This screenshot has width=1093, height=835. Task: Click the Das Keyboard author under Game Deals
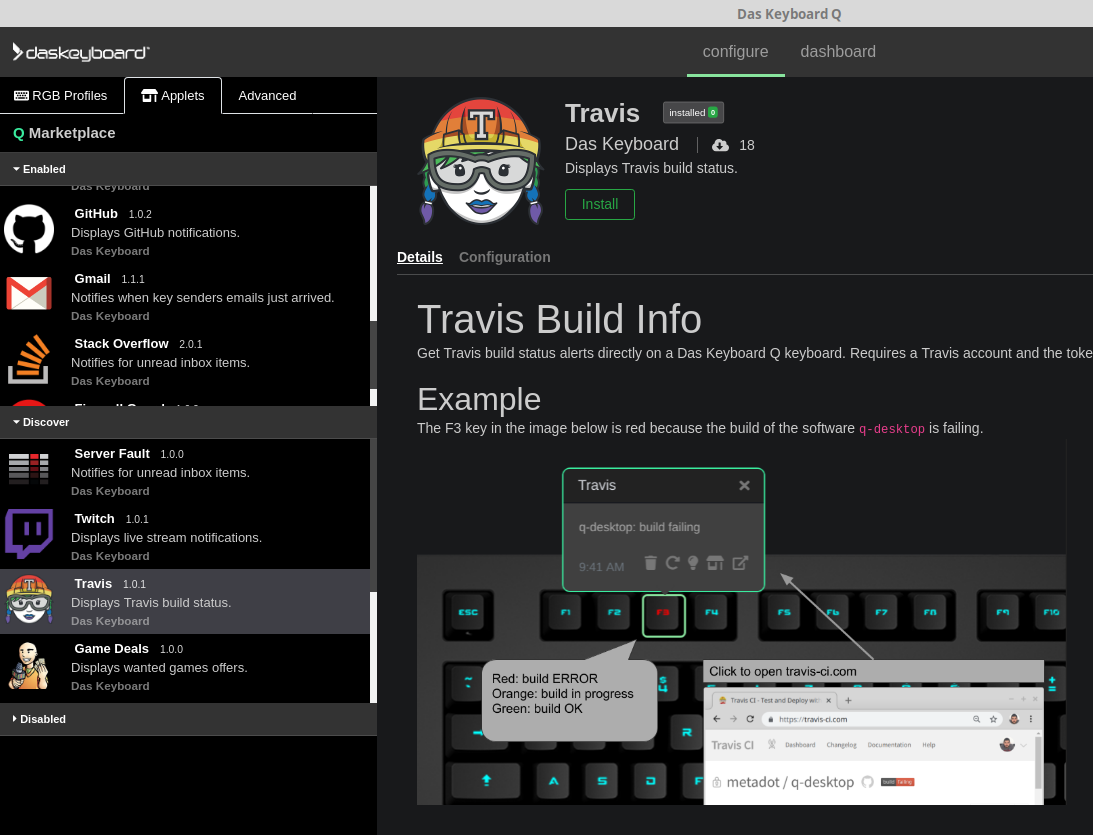coord(110,686)
